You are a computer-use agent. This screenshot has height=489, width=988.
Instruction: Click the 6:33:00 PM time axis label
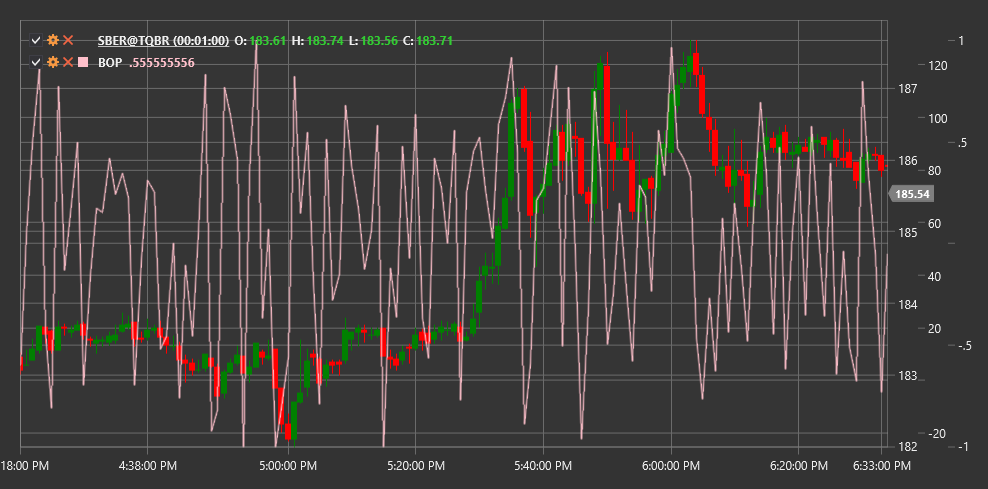point(882,466)
